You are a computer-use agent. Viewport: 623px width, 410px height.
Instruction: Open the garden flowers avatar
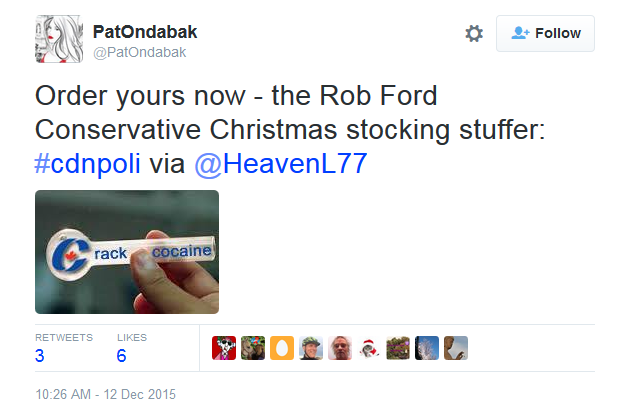[398, 347]
